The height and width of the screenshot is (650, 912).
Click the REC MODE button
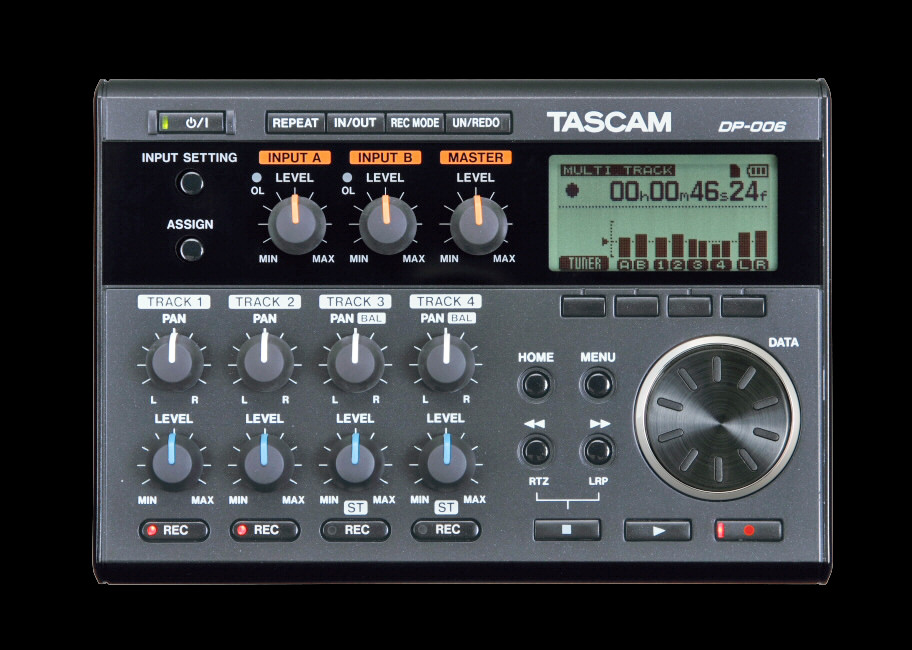click(415, 123)
